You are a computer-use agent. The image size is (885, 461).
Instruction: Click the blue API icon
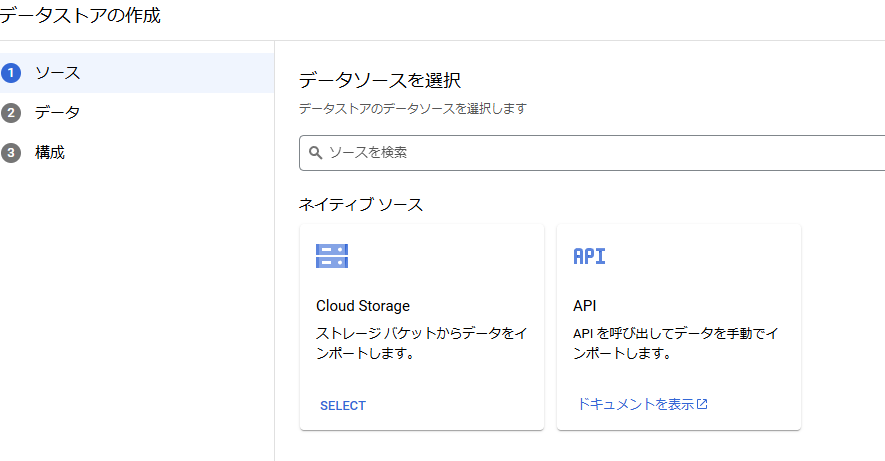pos(589,256)
